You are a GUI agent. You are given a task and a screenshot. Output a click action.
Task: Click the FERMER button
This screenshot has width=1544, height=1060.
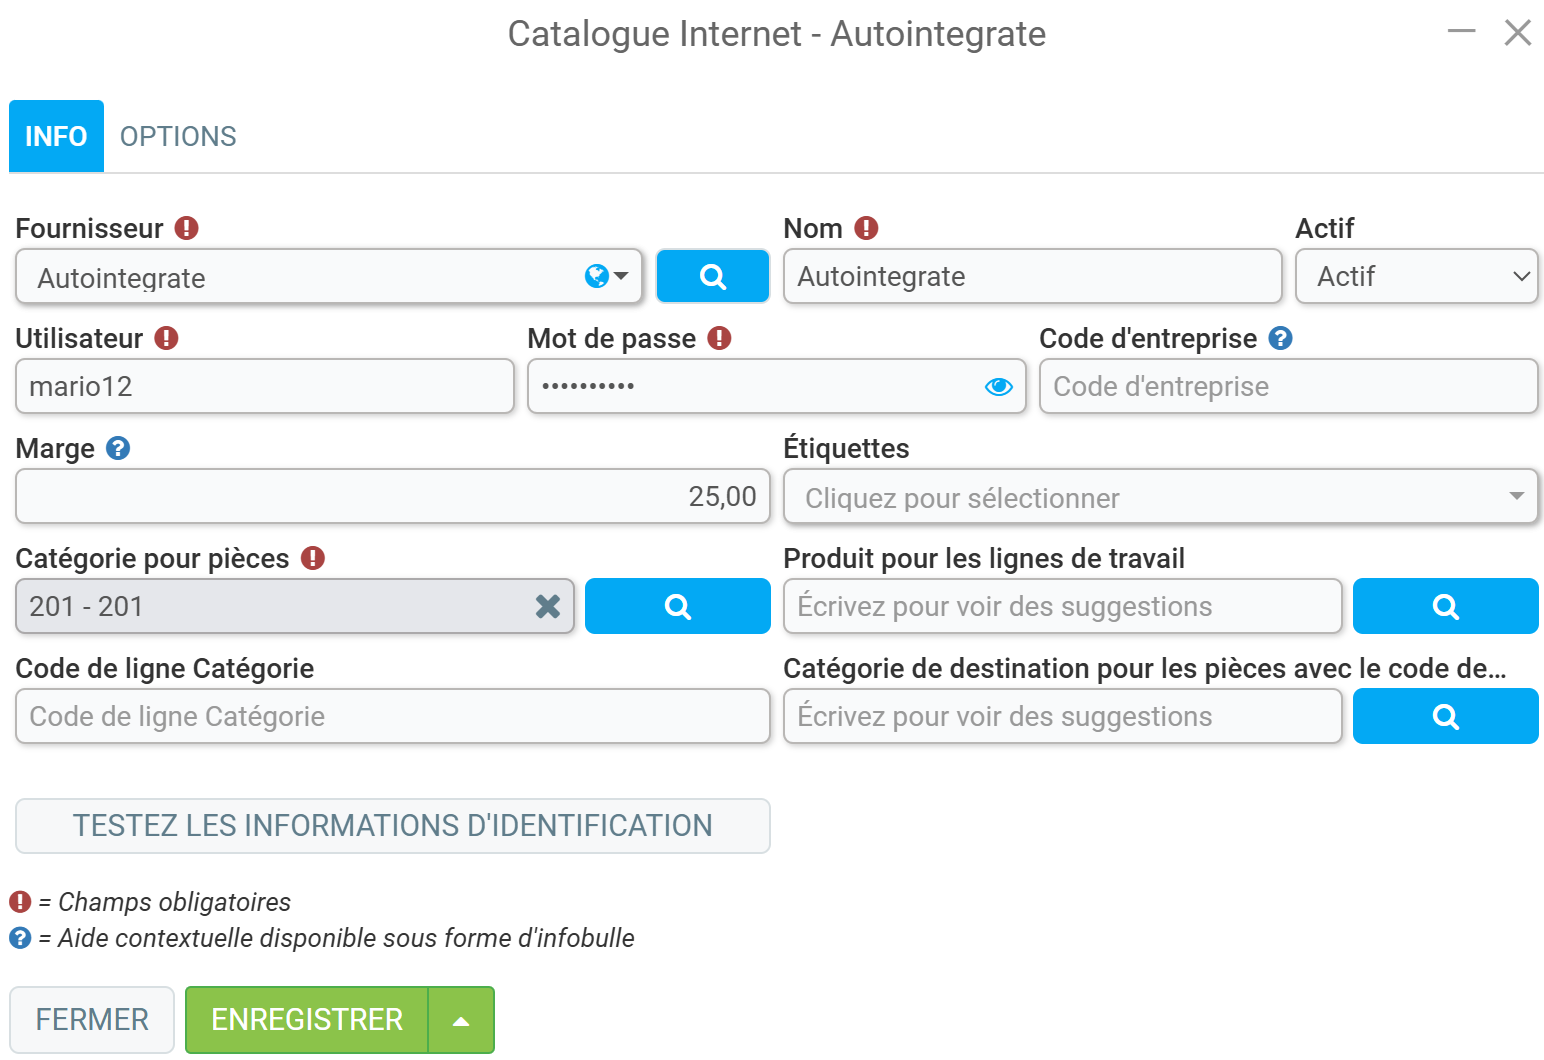click(92, 1020)
